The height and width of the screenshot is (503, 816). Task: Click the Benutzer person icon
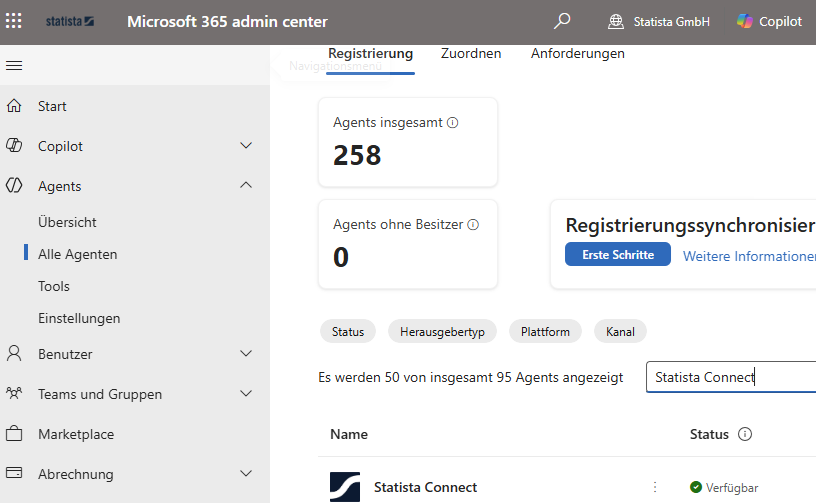[x=14, y=354]
